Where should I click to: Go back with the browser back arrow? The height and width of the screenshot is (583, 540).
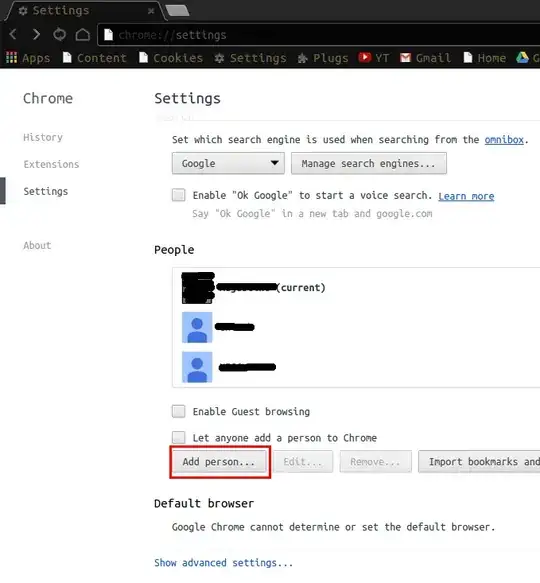pyautogui.click(x=13, y=35)
